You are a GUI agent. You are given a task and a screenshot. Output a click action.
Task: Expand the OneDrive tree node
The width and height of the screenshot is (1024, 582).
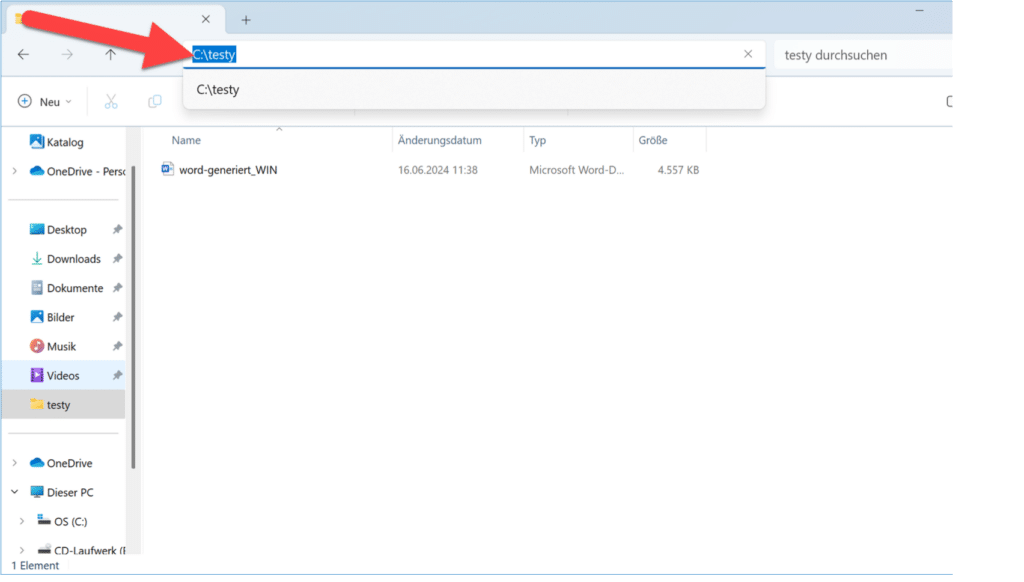[x=15, y=463]
